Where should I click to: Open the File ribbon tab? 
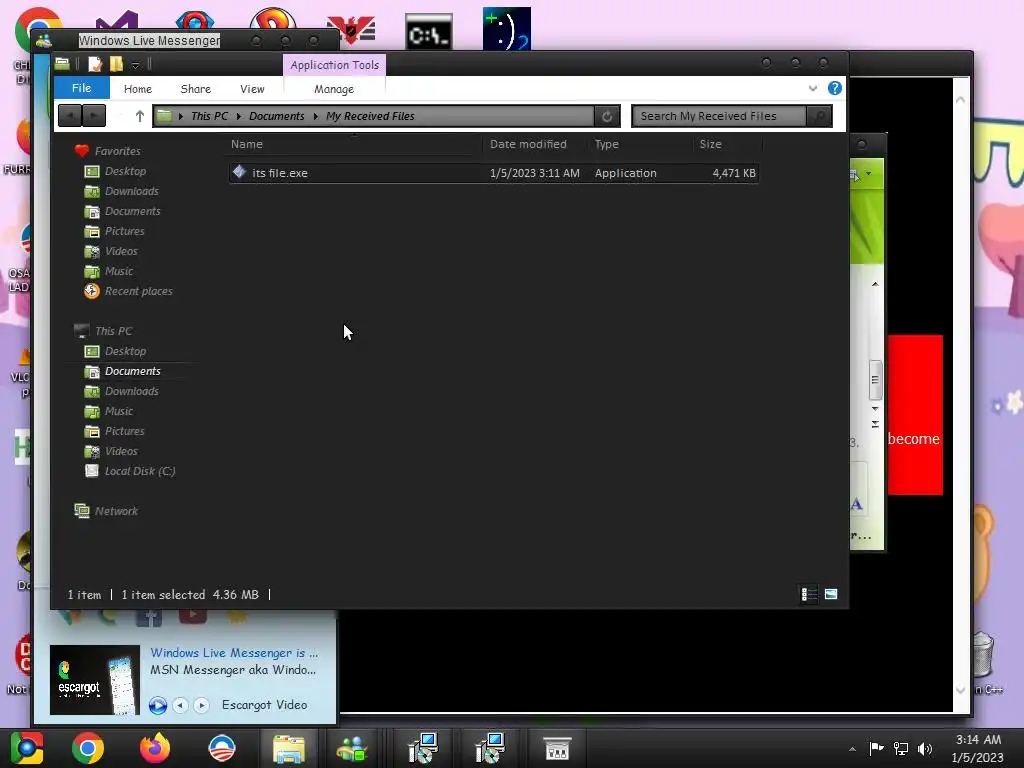pos(82,88)
